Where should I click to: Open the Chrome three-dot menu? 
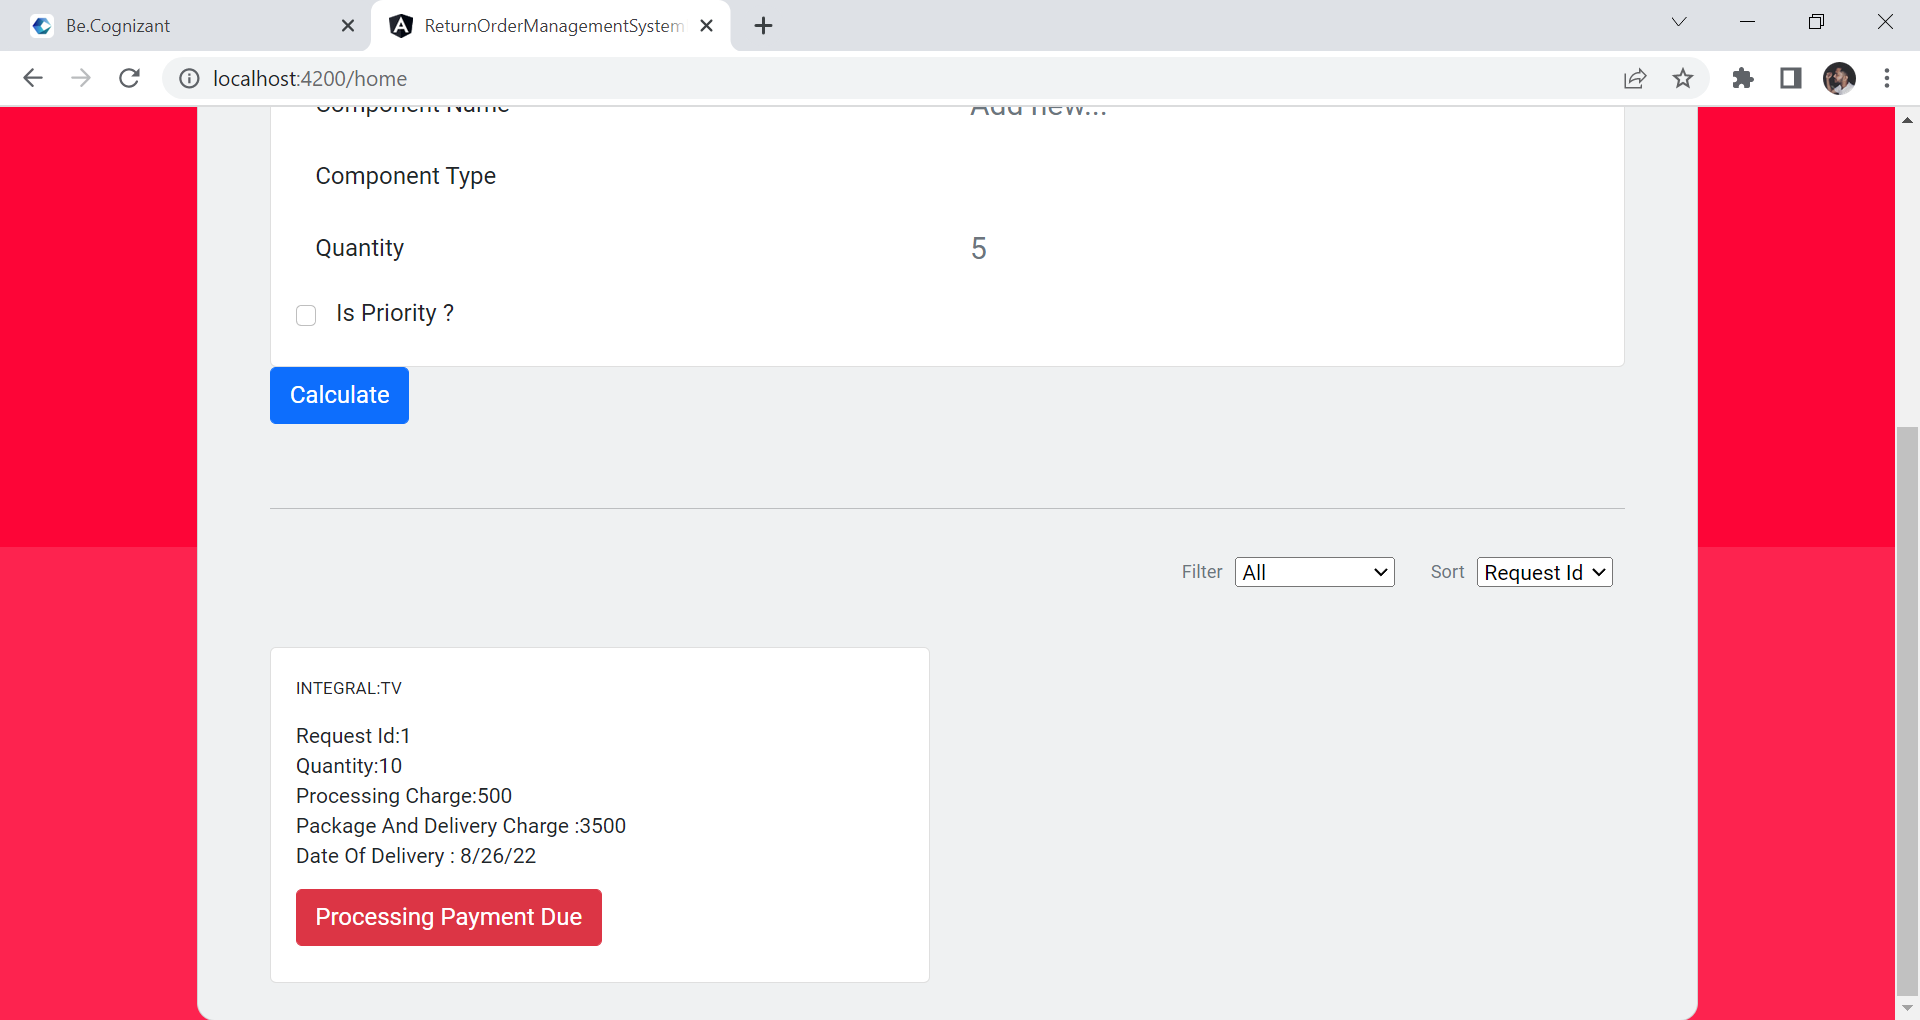tap(1887, 78)
